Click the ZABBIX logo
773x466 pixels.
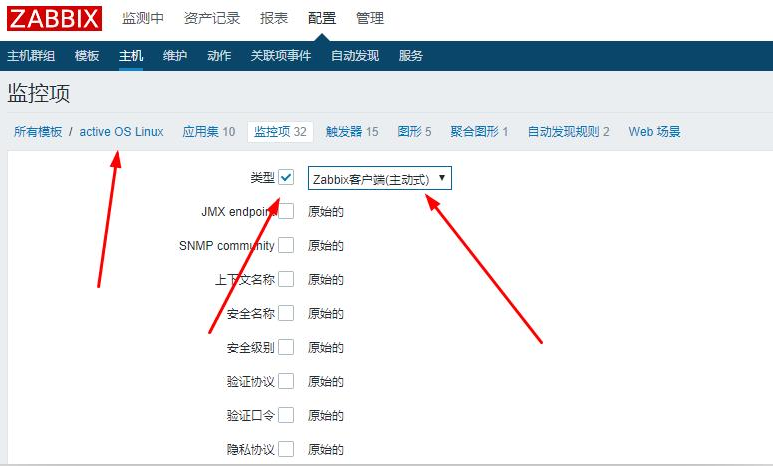[x=54, y=19]
